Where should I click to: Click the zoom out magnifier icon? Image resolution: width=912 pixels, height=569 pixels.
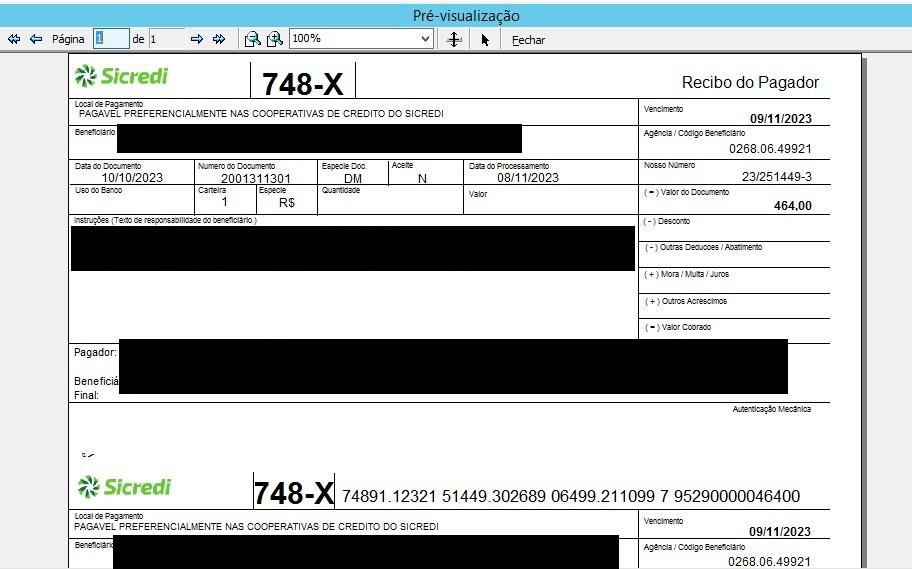(252, 39)
